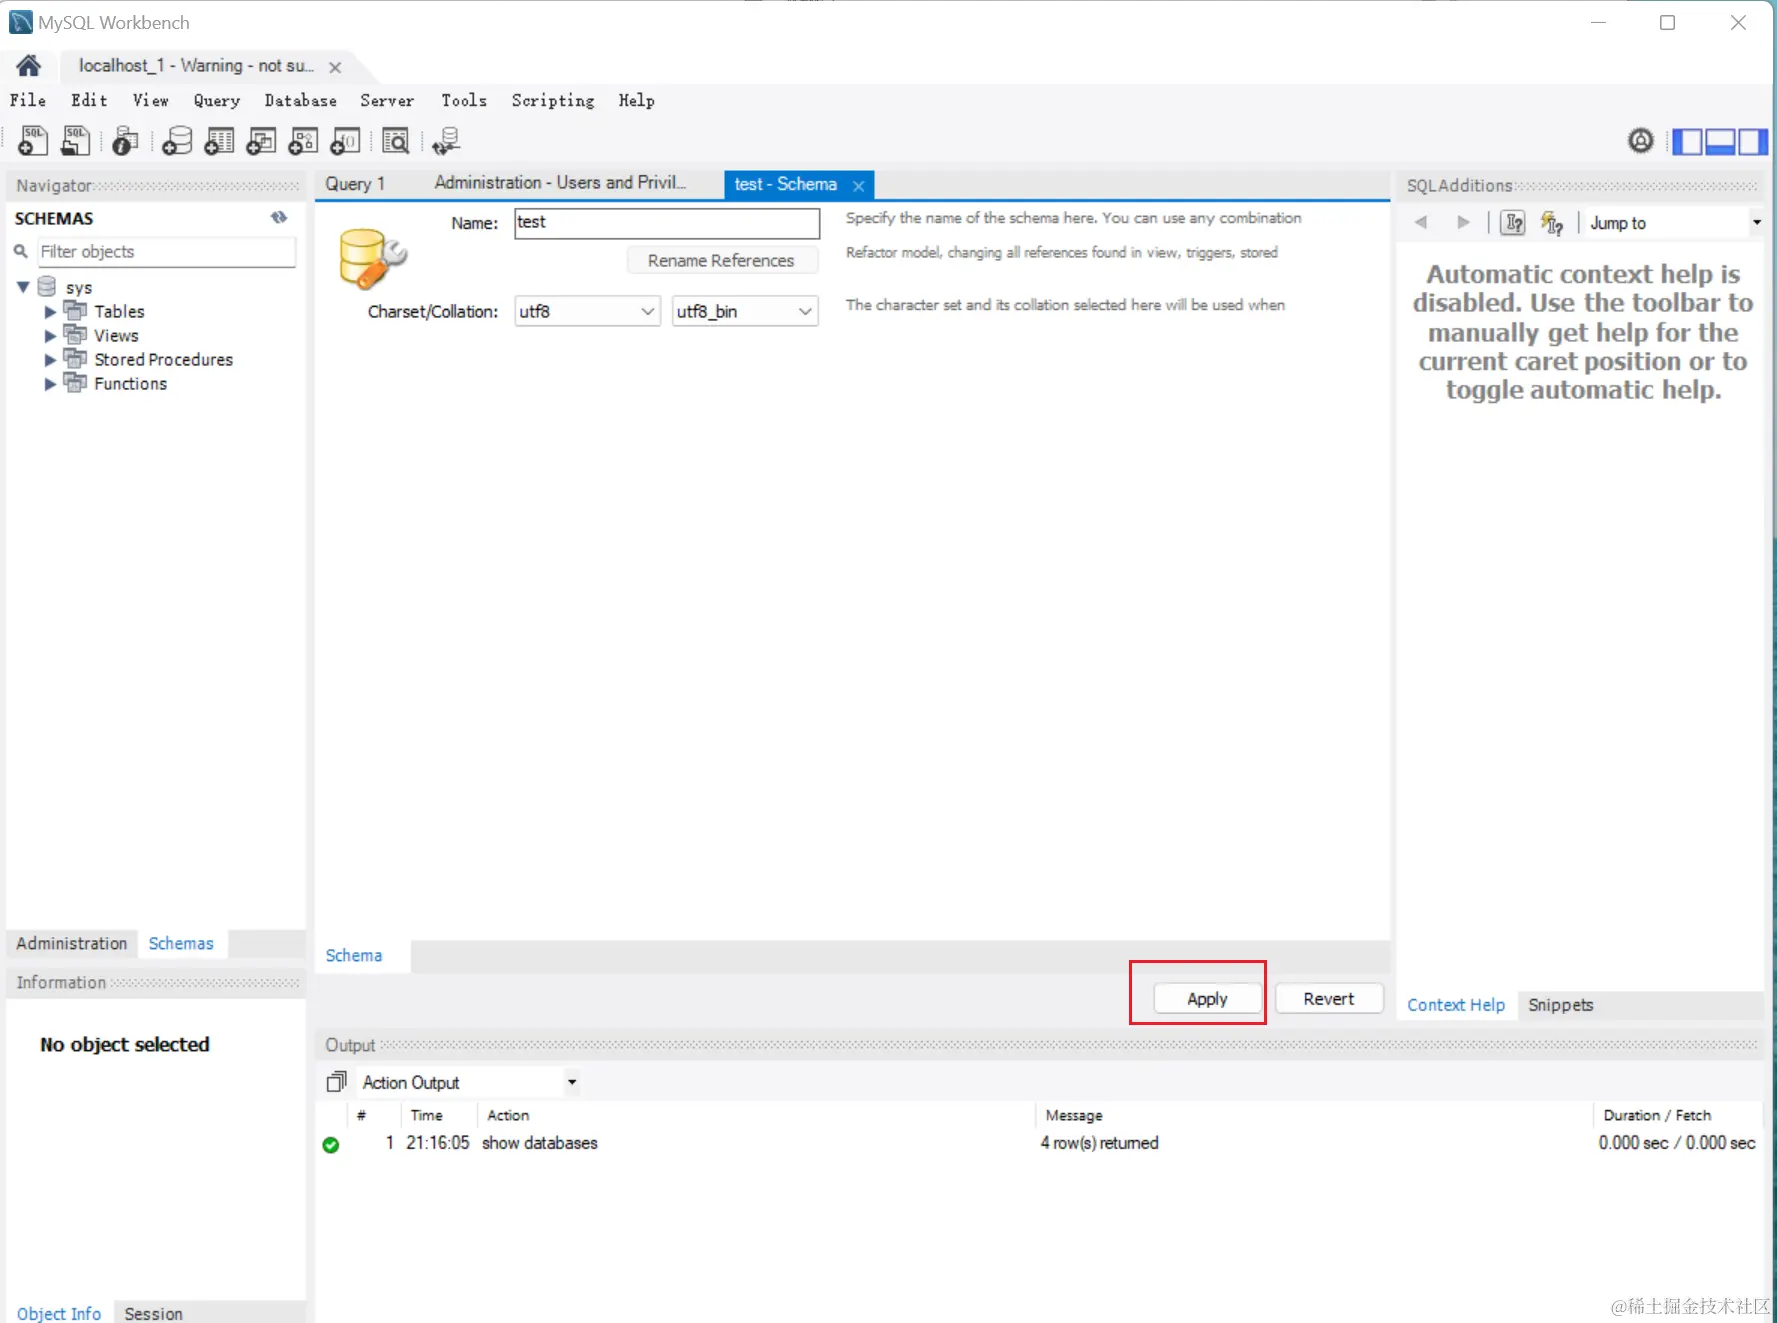Close the localhost_1 connection tab

point(335,67)
